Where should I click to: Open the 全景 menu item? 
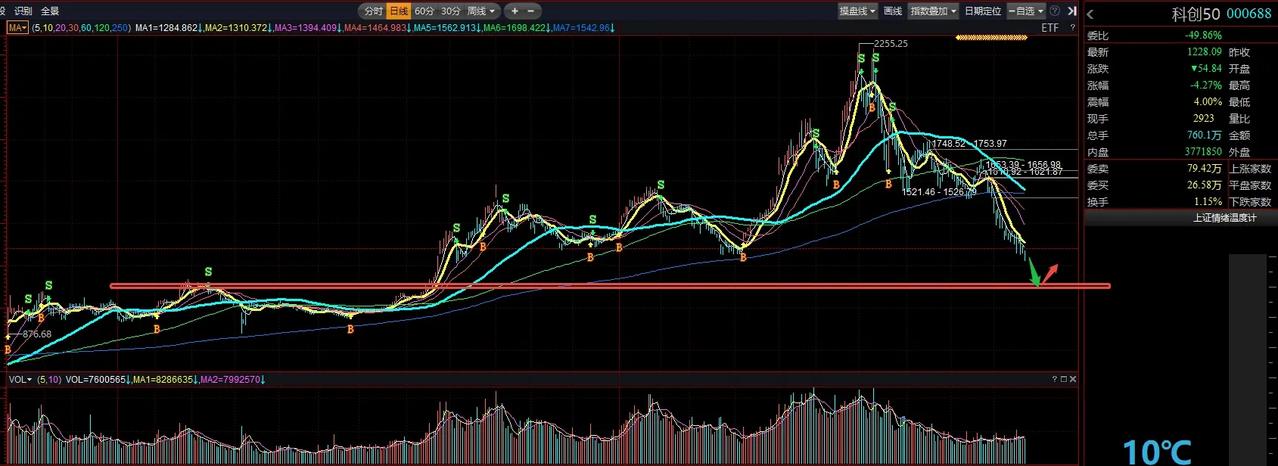tap(50, 10)
